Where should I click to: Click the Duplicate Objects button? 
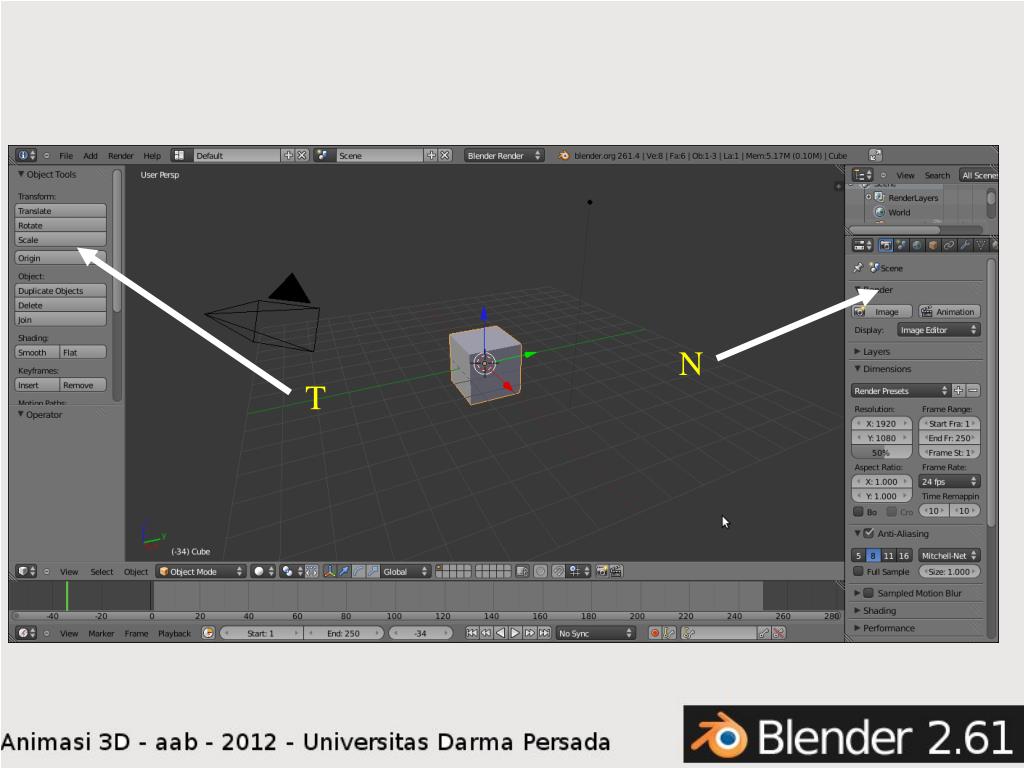(x=60, y=291)
